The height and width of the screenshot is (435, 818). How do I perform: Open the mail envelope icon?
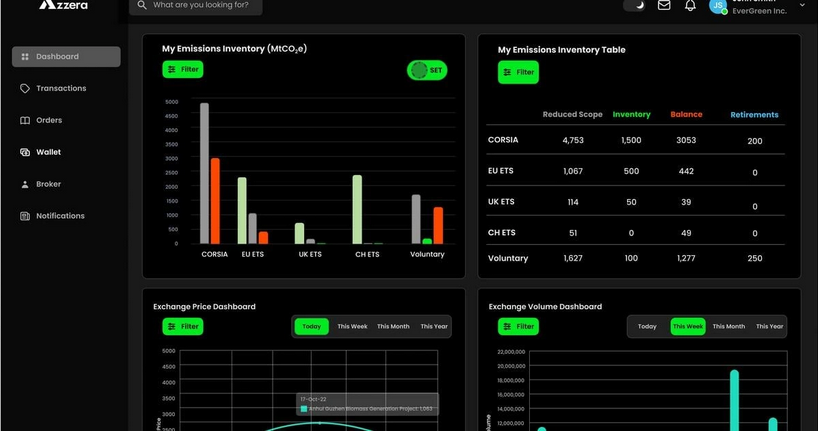664,6
